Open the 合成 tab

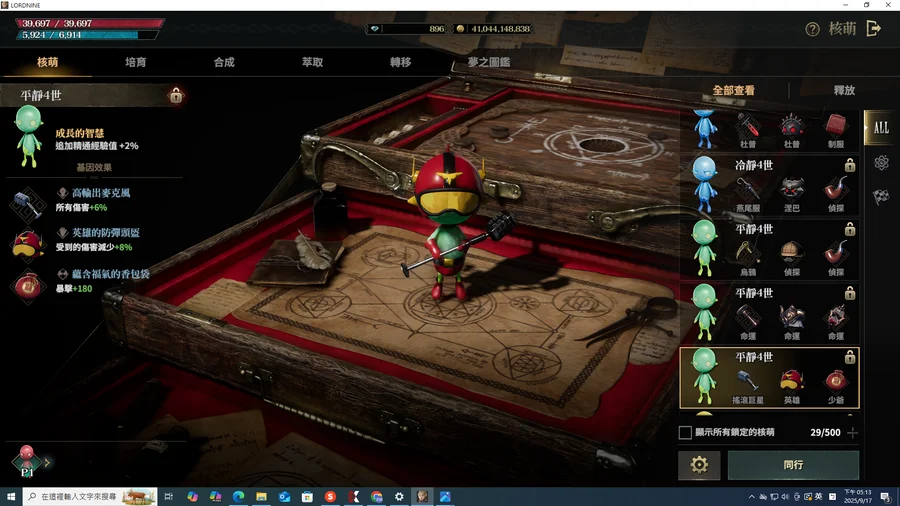[224, 62]
